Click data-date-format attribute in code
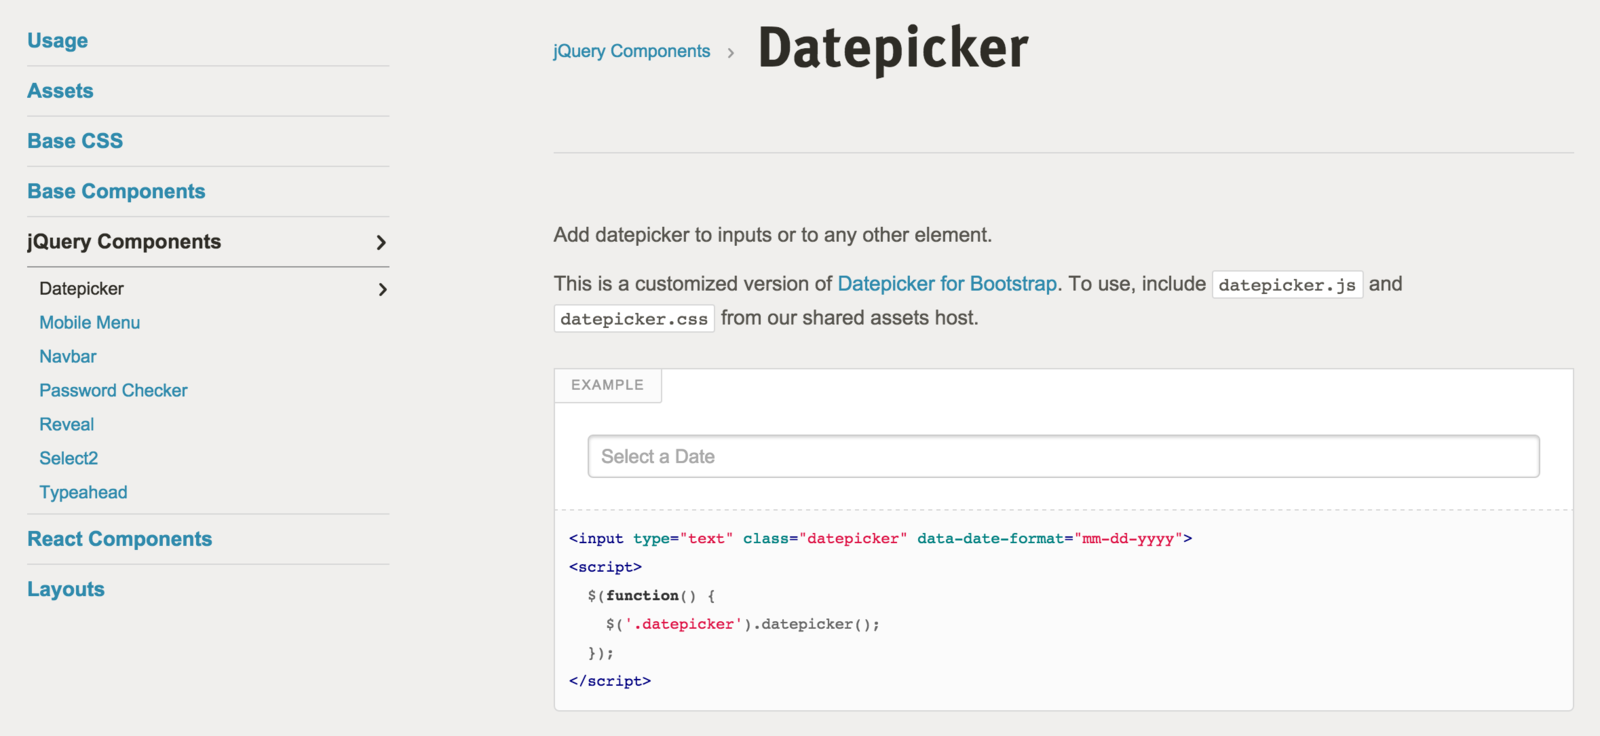The width and height of the screenshot is (1600, 736). click(991, 538)
